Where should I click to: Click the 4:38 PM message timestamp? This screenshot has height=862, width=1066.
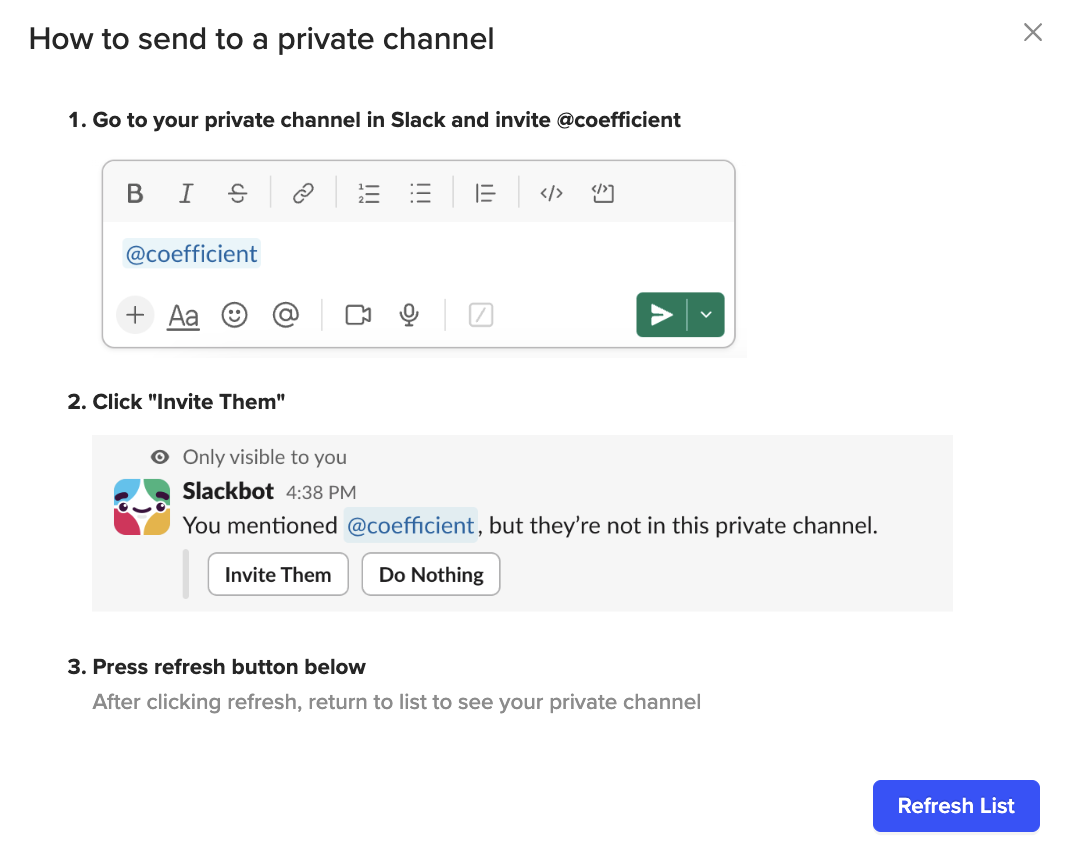pos(321,492)
